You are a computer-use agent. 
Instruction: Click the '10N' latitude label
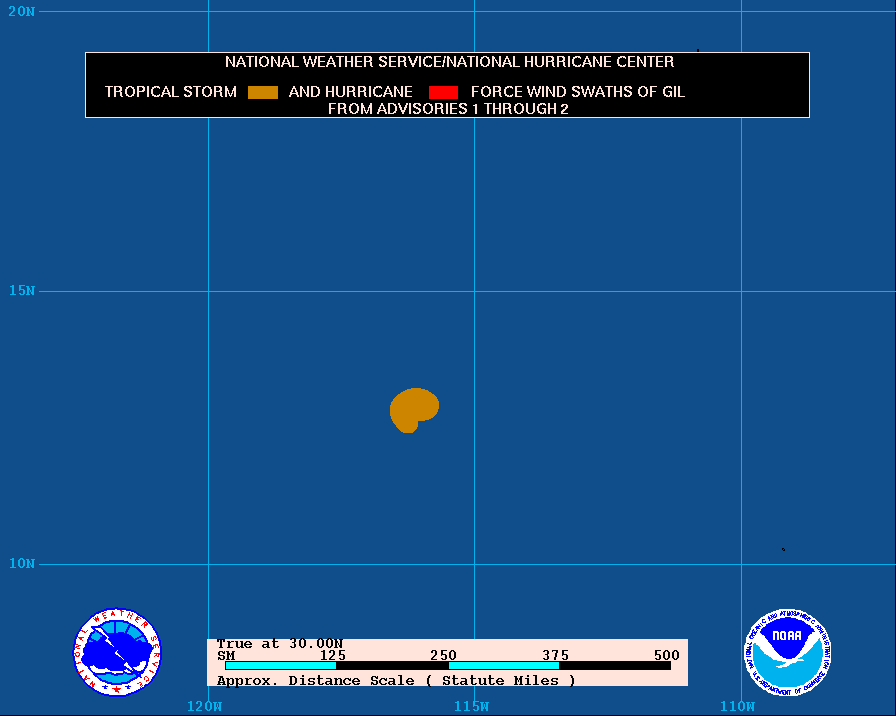(x=21, y=563)
